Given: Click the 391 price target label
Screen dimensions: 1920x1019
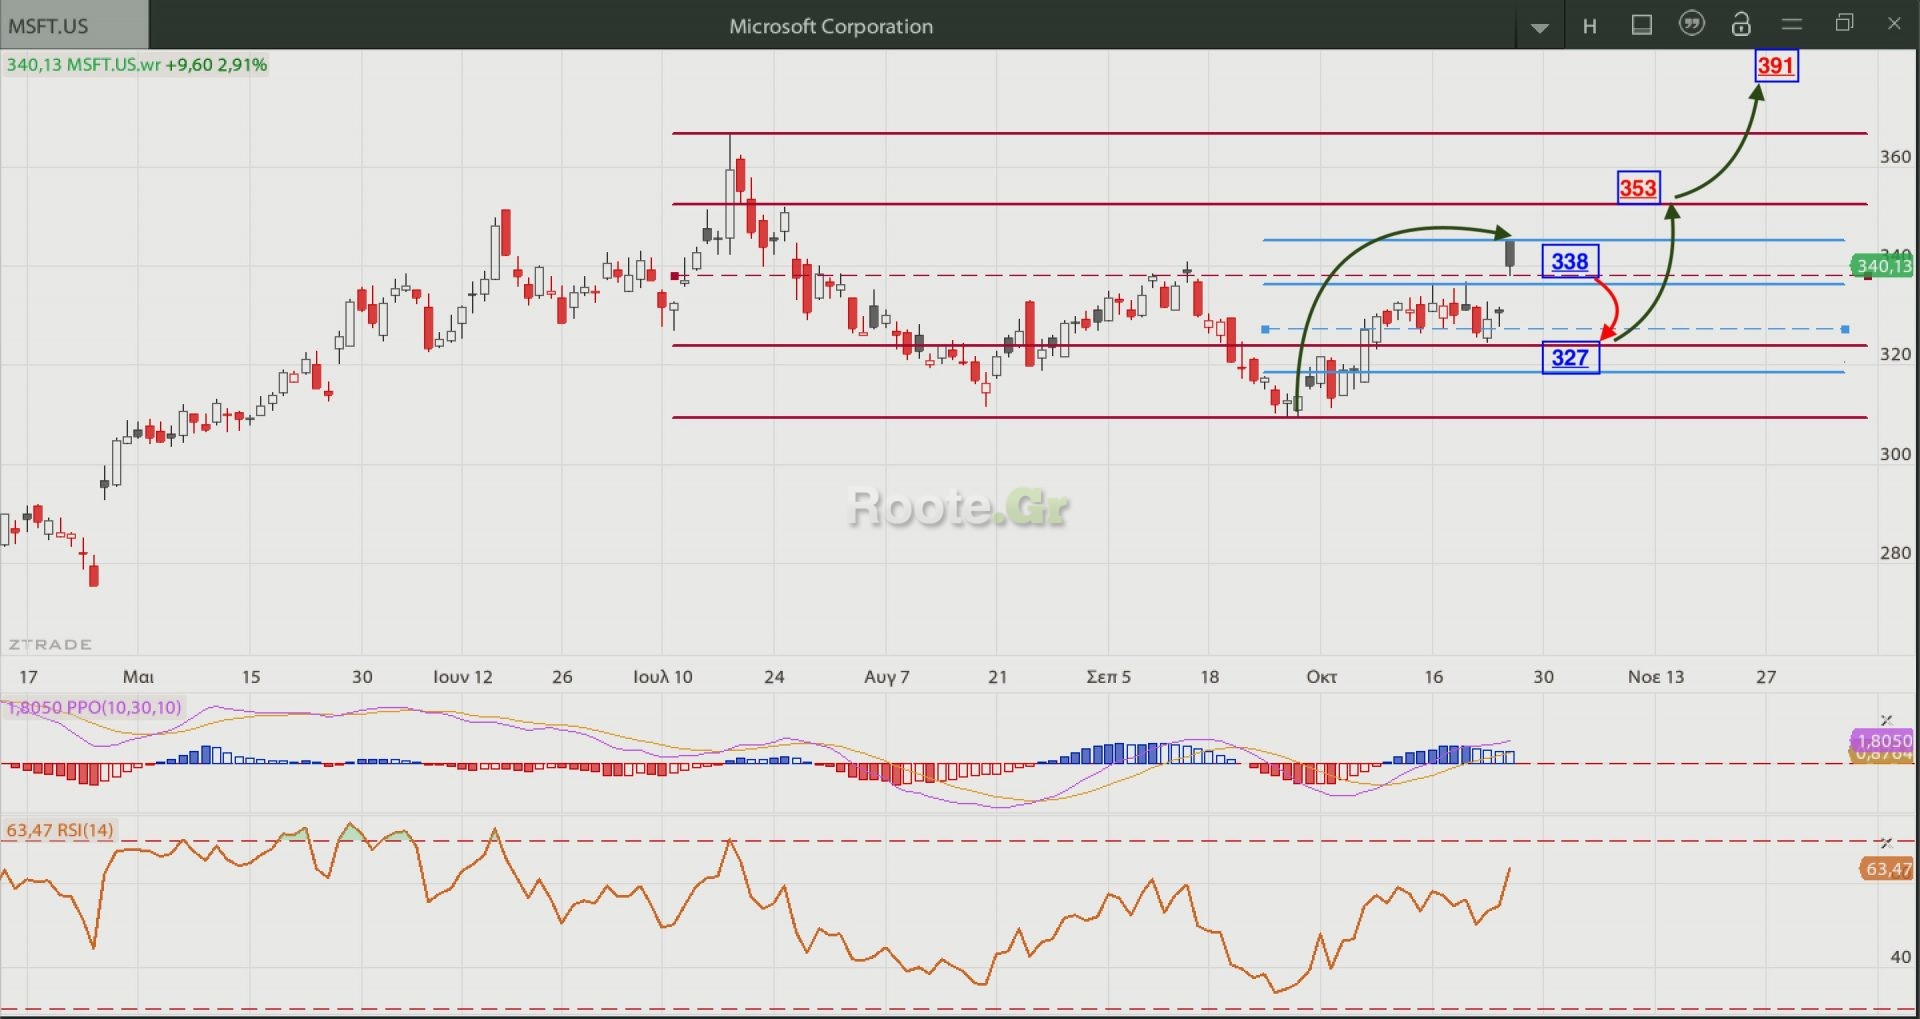Looking at the screenshot, I should pyautogui.click(x=1776, y=66).
